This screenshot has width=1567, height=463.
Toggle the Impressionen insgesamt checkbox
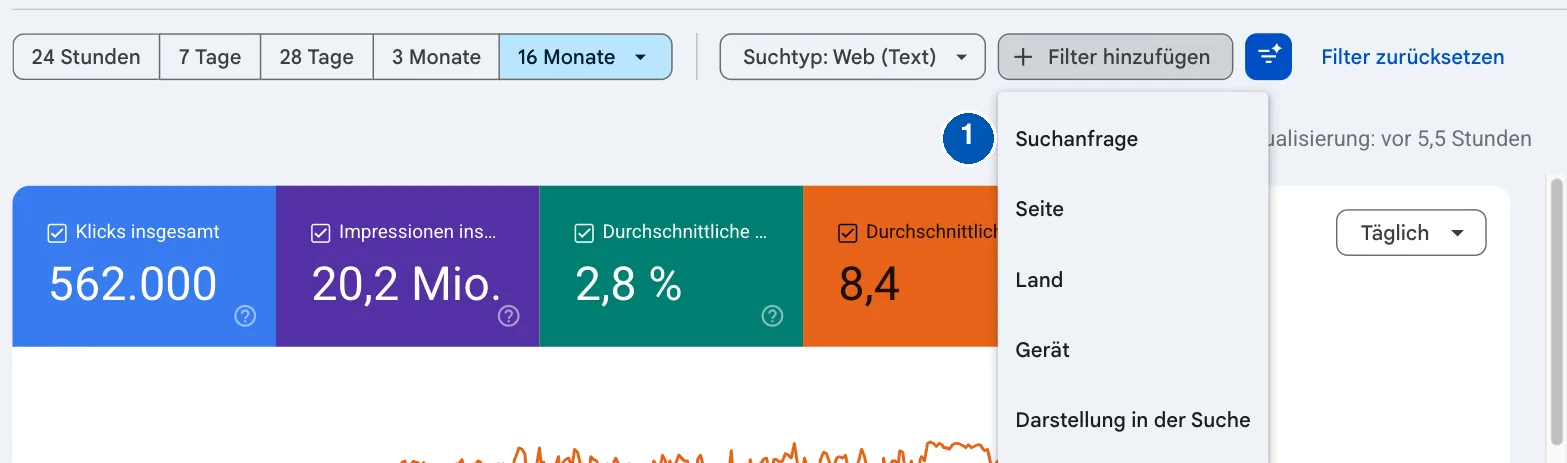click(x=320, y=233)
